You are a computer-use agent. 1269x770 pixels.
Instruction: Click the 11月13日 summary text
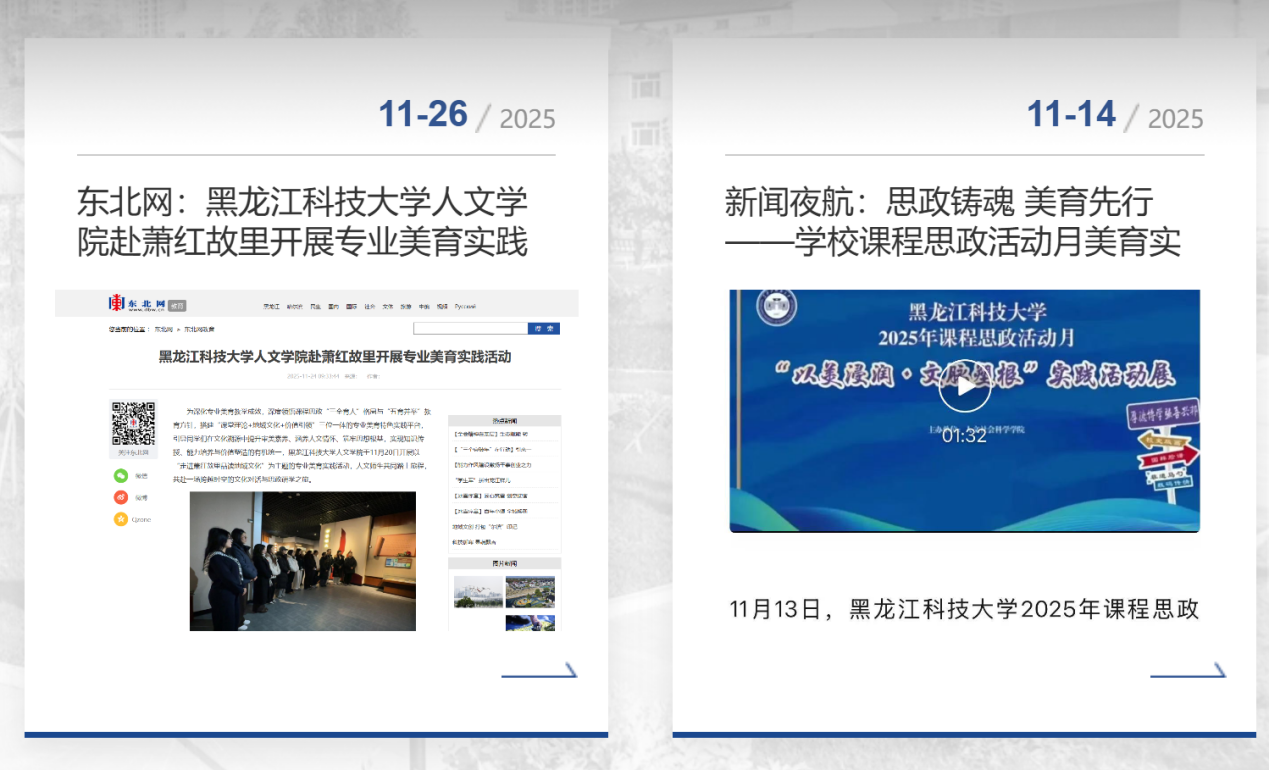click(964, 609)
